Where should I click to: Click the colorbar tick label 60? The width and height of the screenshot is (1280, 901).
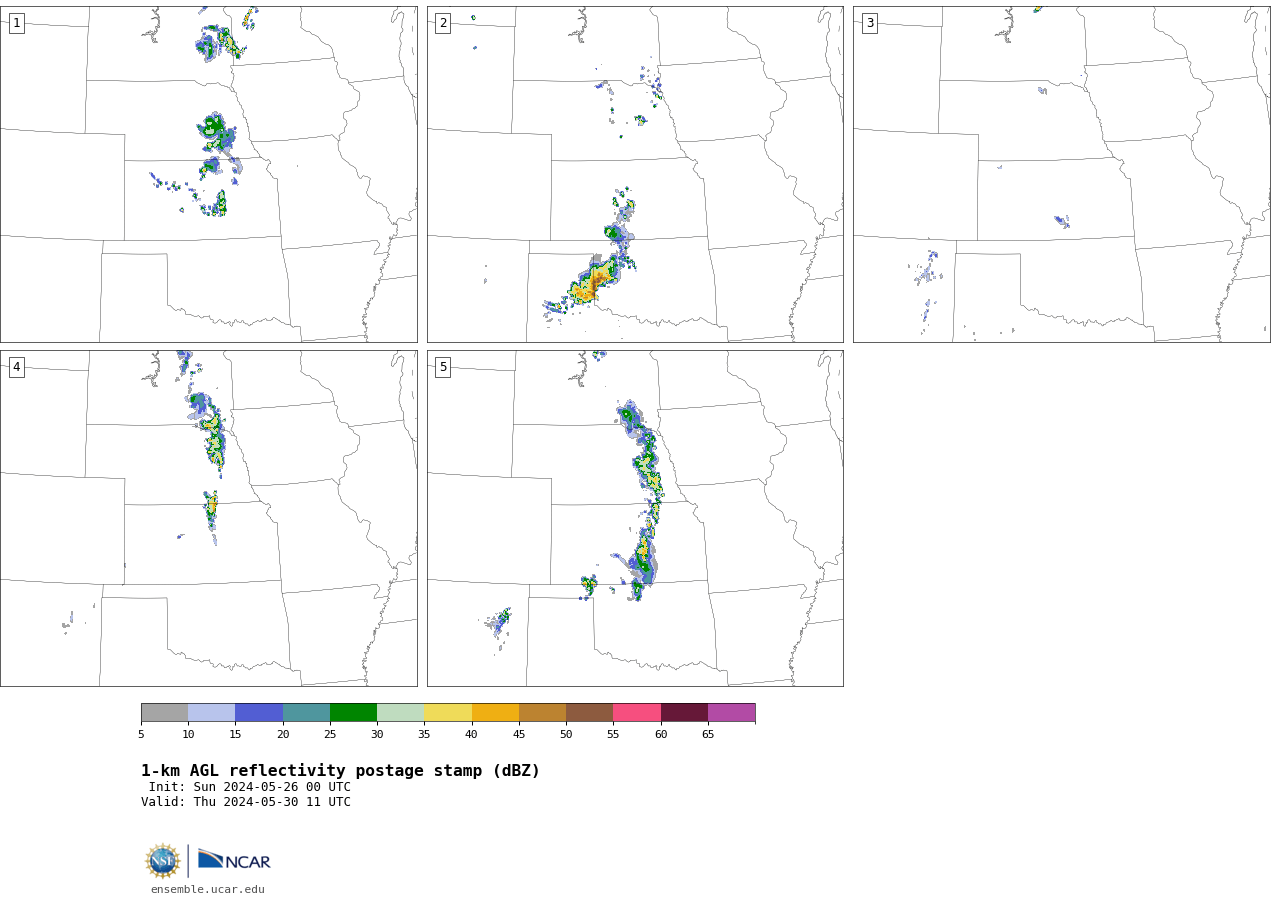661,735
